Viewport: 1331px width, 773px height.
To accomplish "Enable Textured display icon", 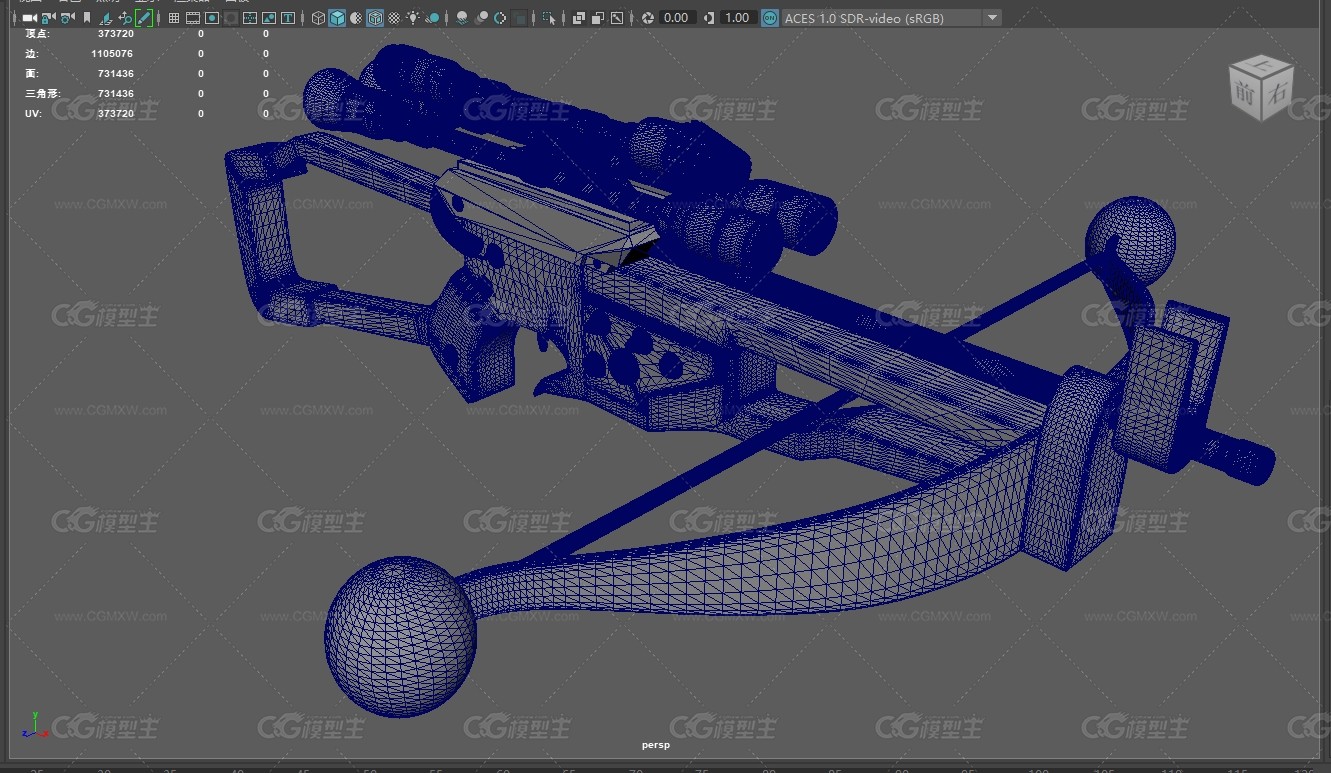I will [394, 18].
